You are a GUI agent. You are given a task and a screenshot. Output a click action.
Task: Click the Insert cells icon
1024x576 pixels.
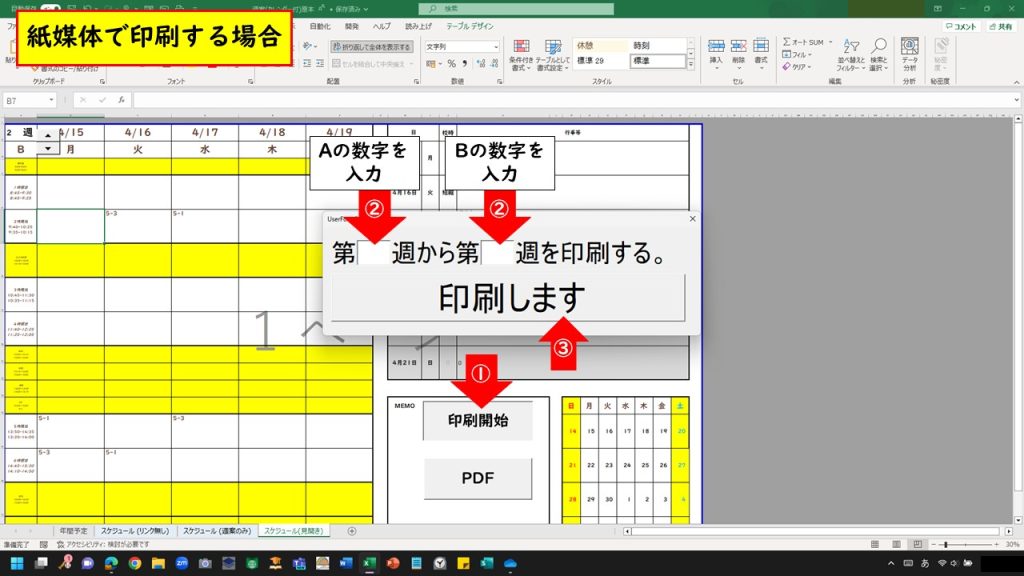pyautogui.click(x=715, y=50)
